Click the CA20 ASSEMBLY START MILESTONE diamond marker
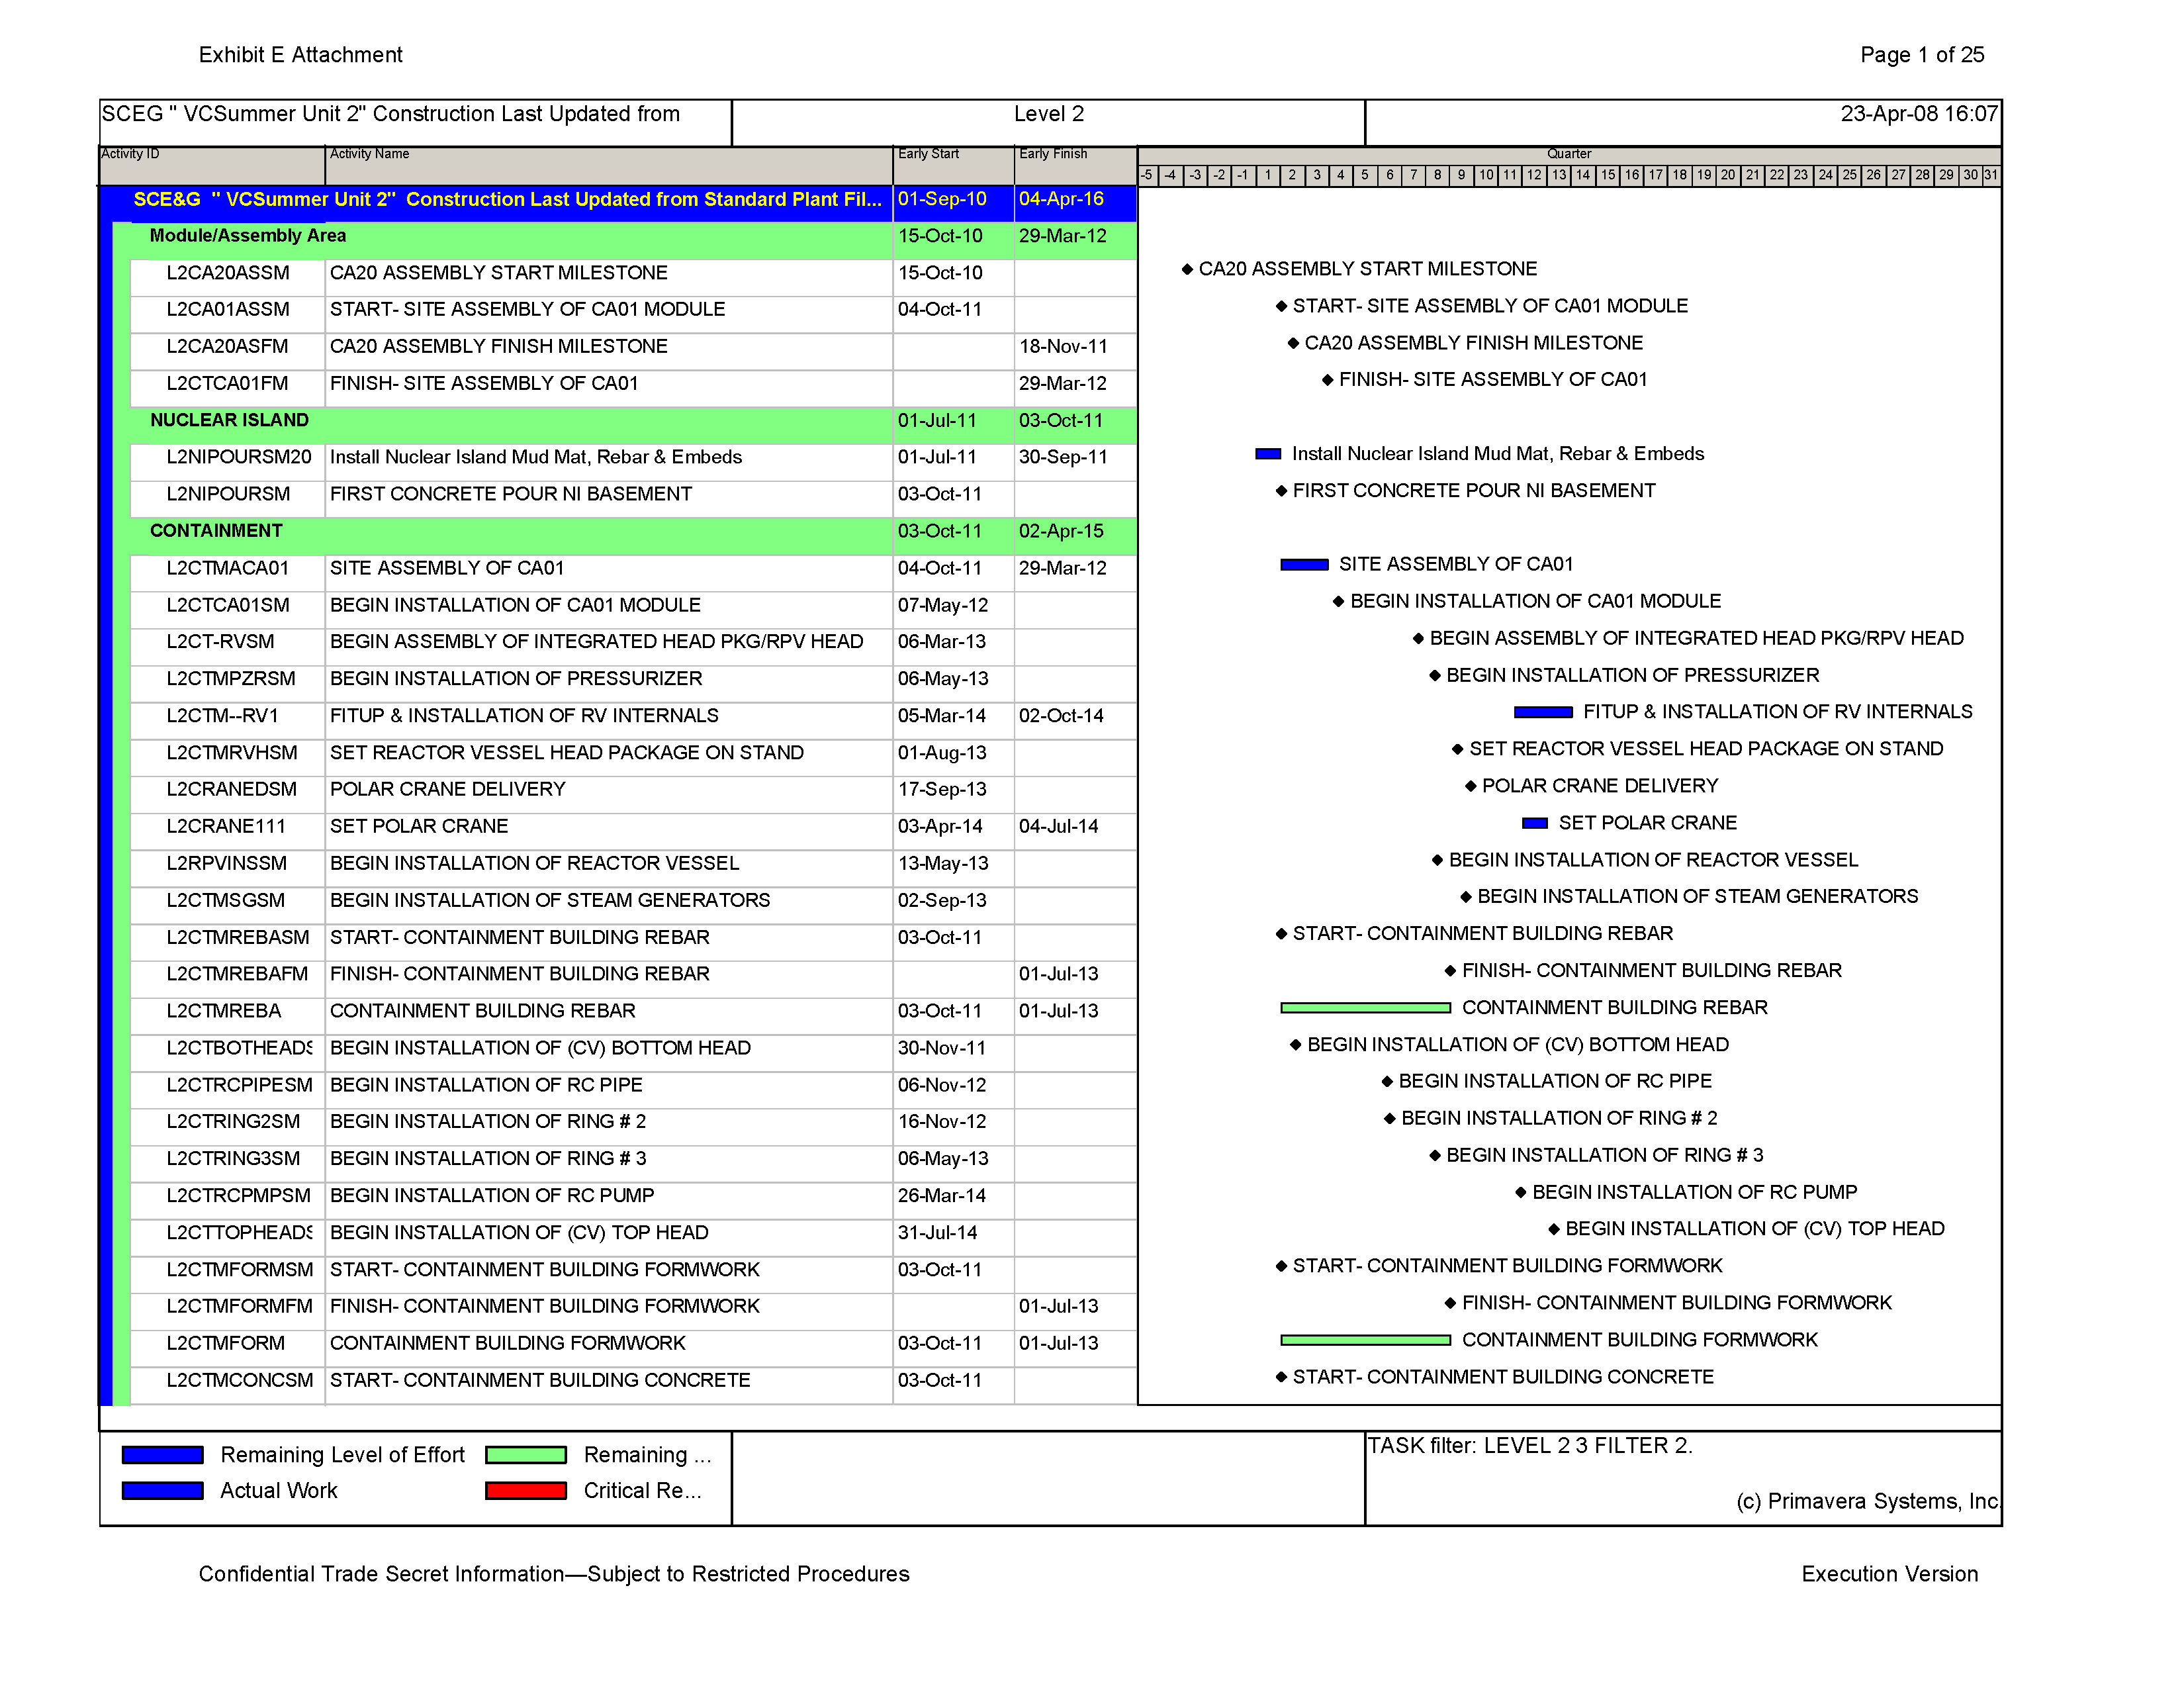2184x1688 pixels. (x=1187, y=269)
